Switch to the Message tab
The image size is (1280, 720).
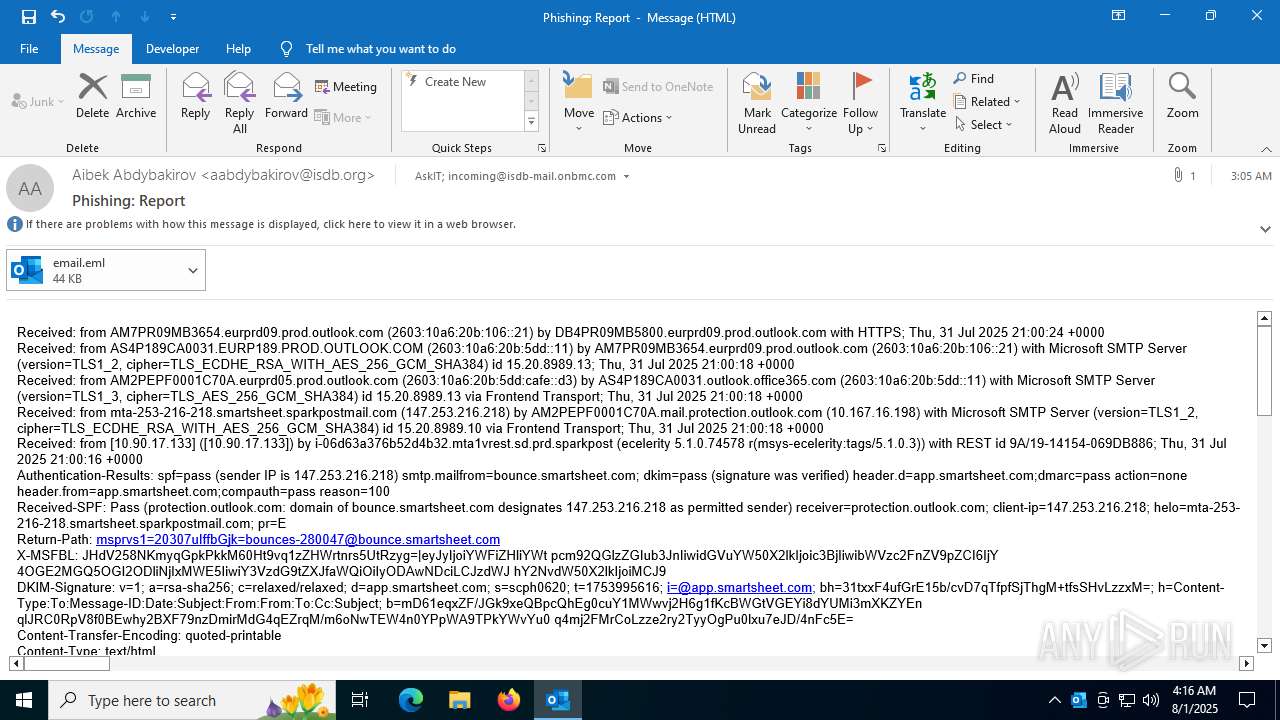click(96, 48)
